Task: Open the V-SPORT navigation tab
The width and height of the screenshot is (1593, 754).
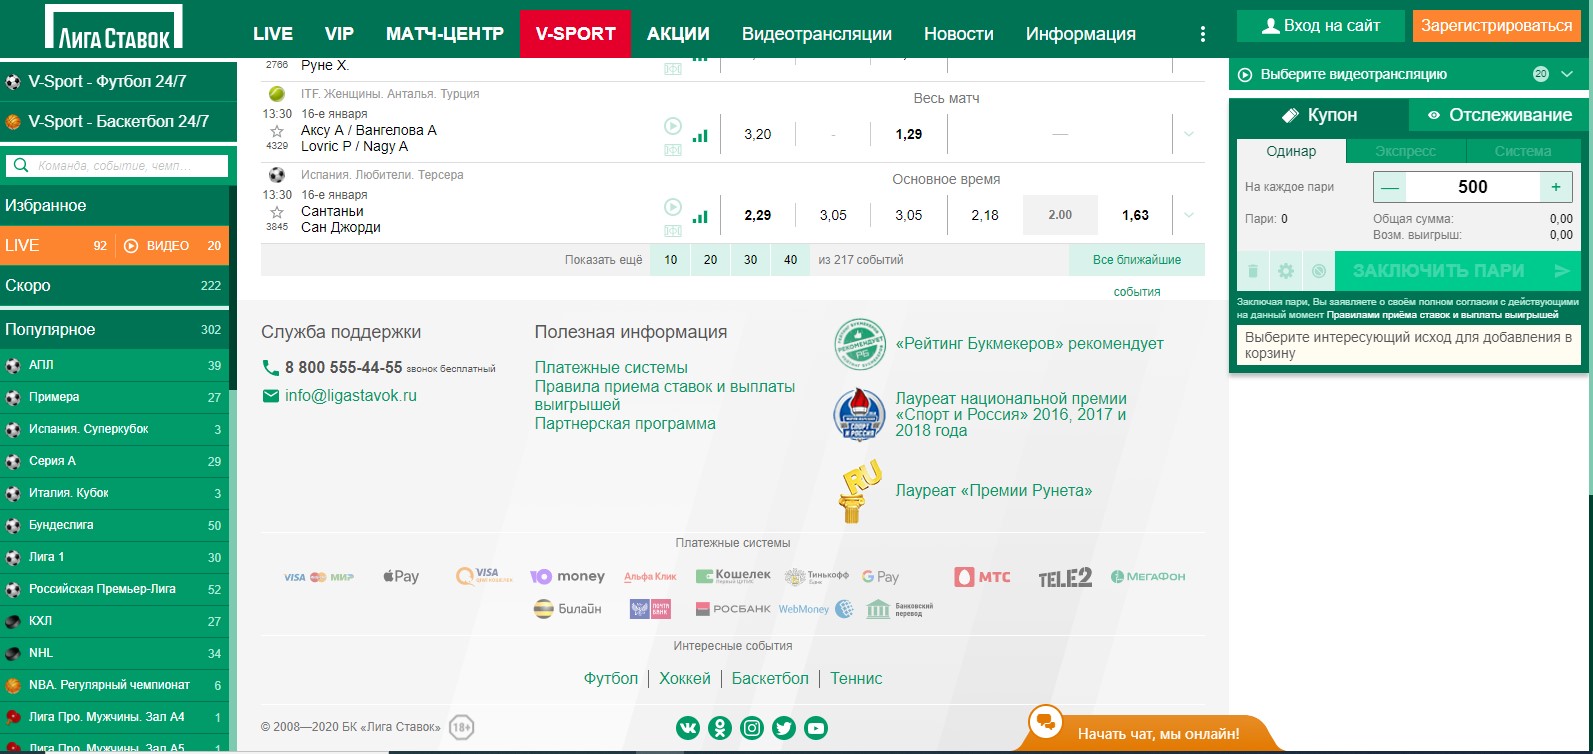Action: 575,34
